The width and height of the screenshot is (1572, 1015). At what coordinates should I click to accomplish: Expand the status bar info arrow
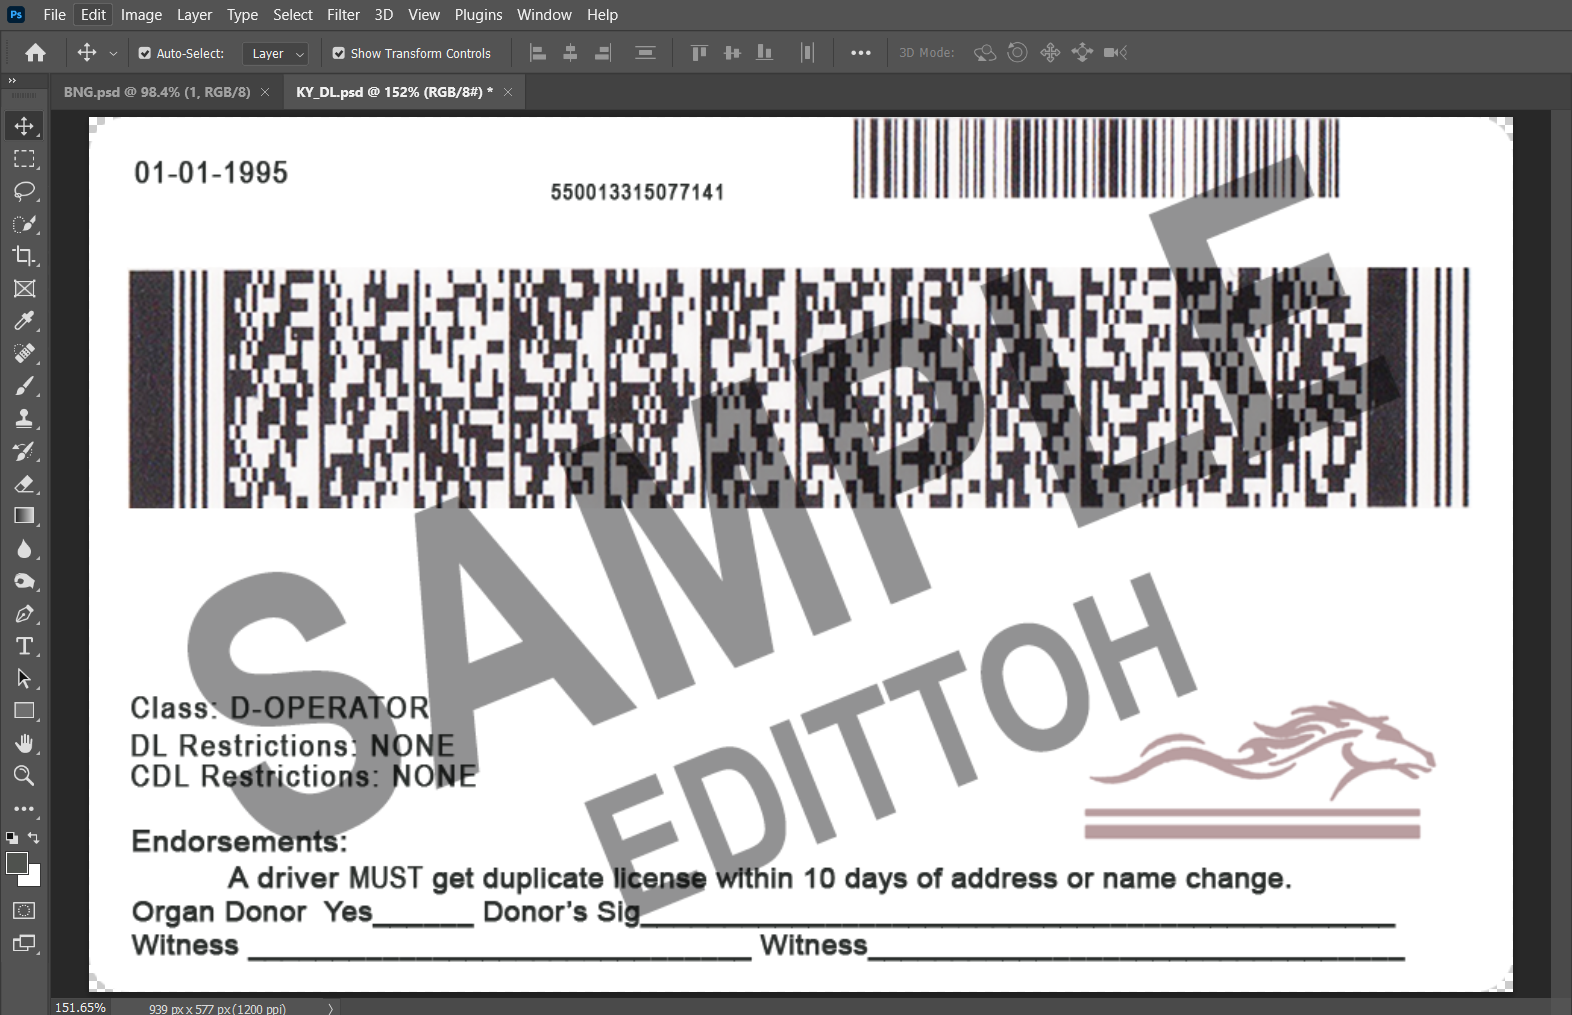pos(330,1008)
